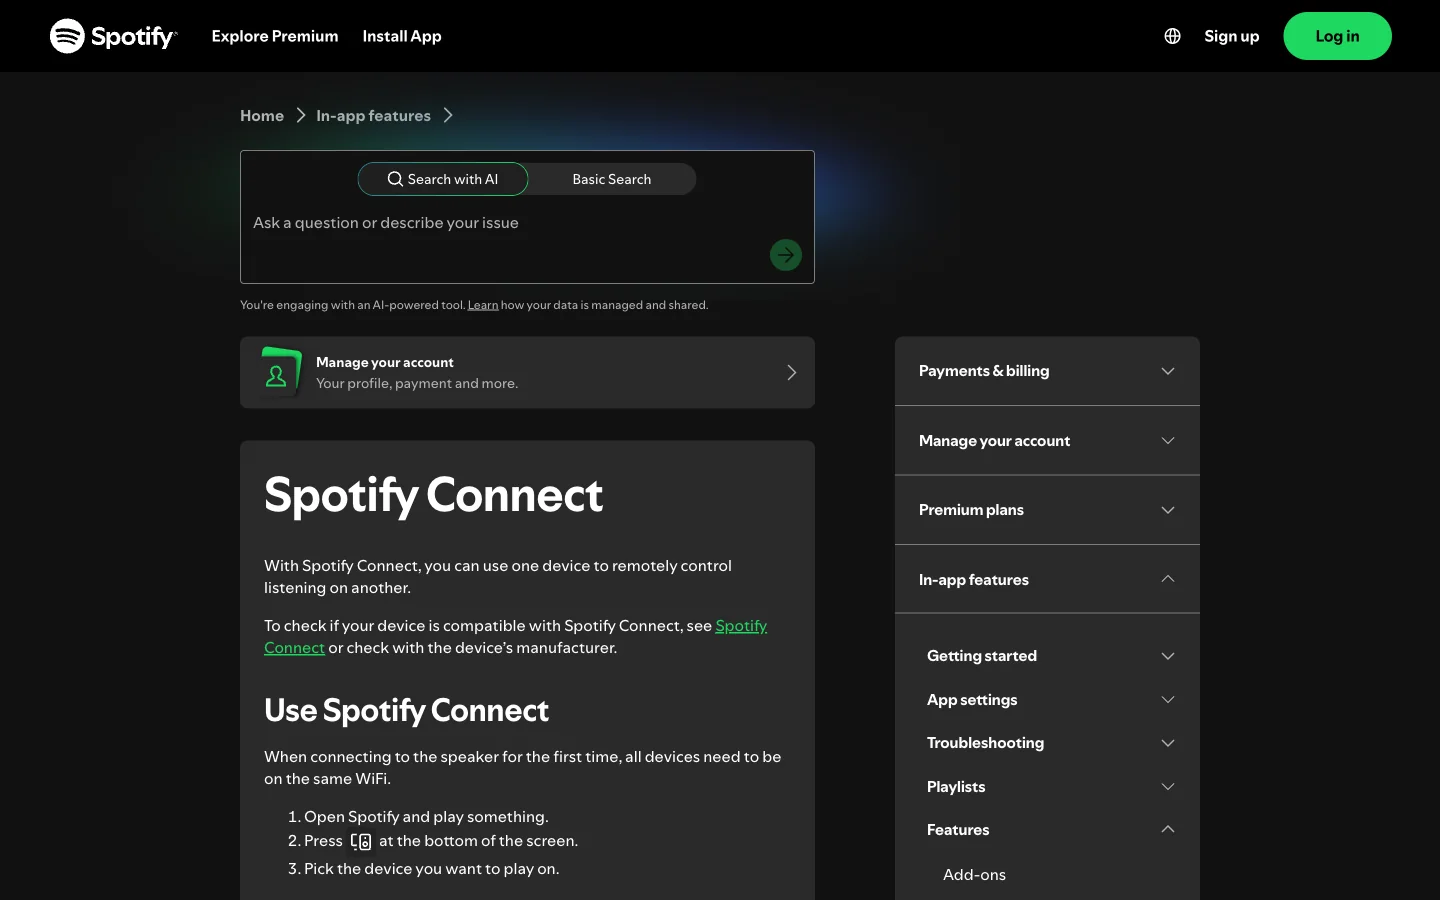Open Explore Premium in top navigation
This screenshot has height=900, width=1440.
point(275,36)
